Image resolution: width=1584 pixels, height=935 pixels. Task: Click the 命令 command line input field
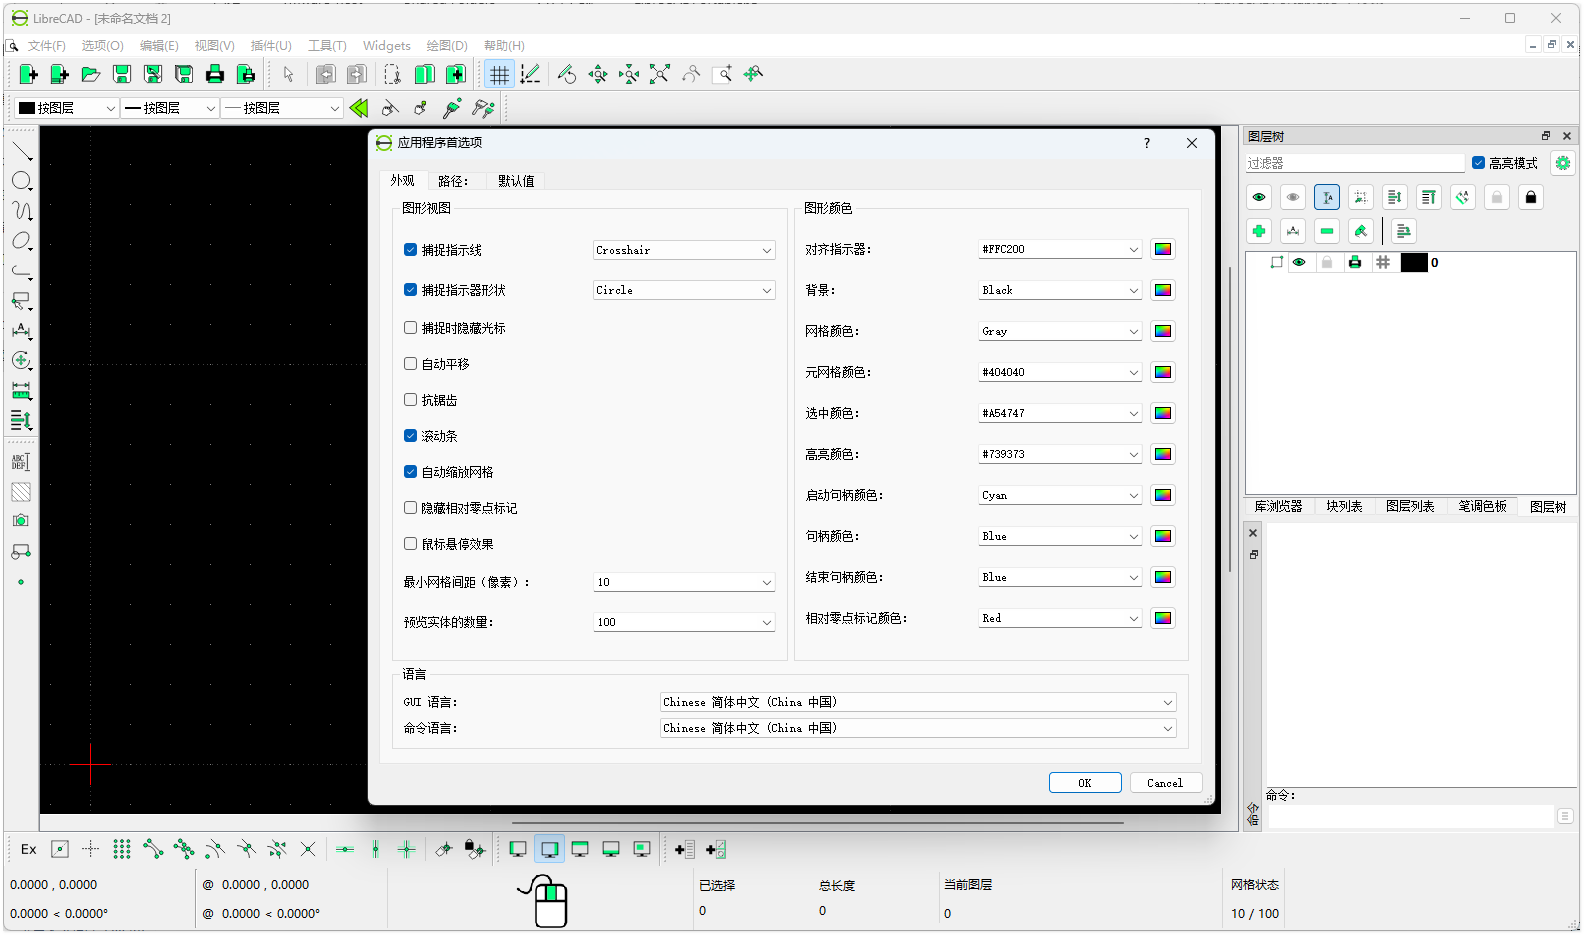click(x=1411, y=817)
